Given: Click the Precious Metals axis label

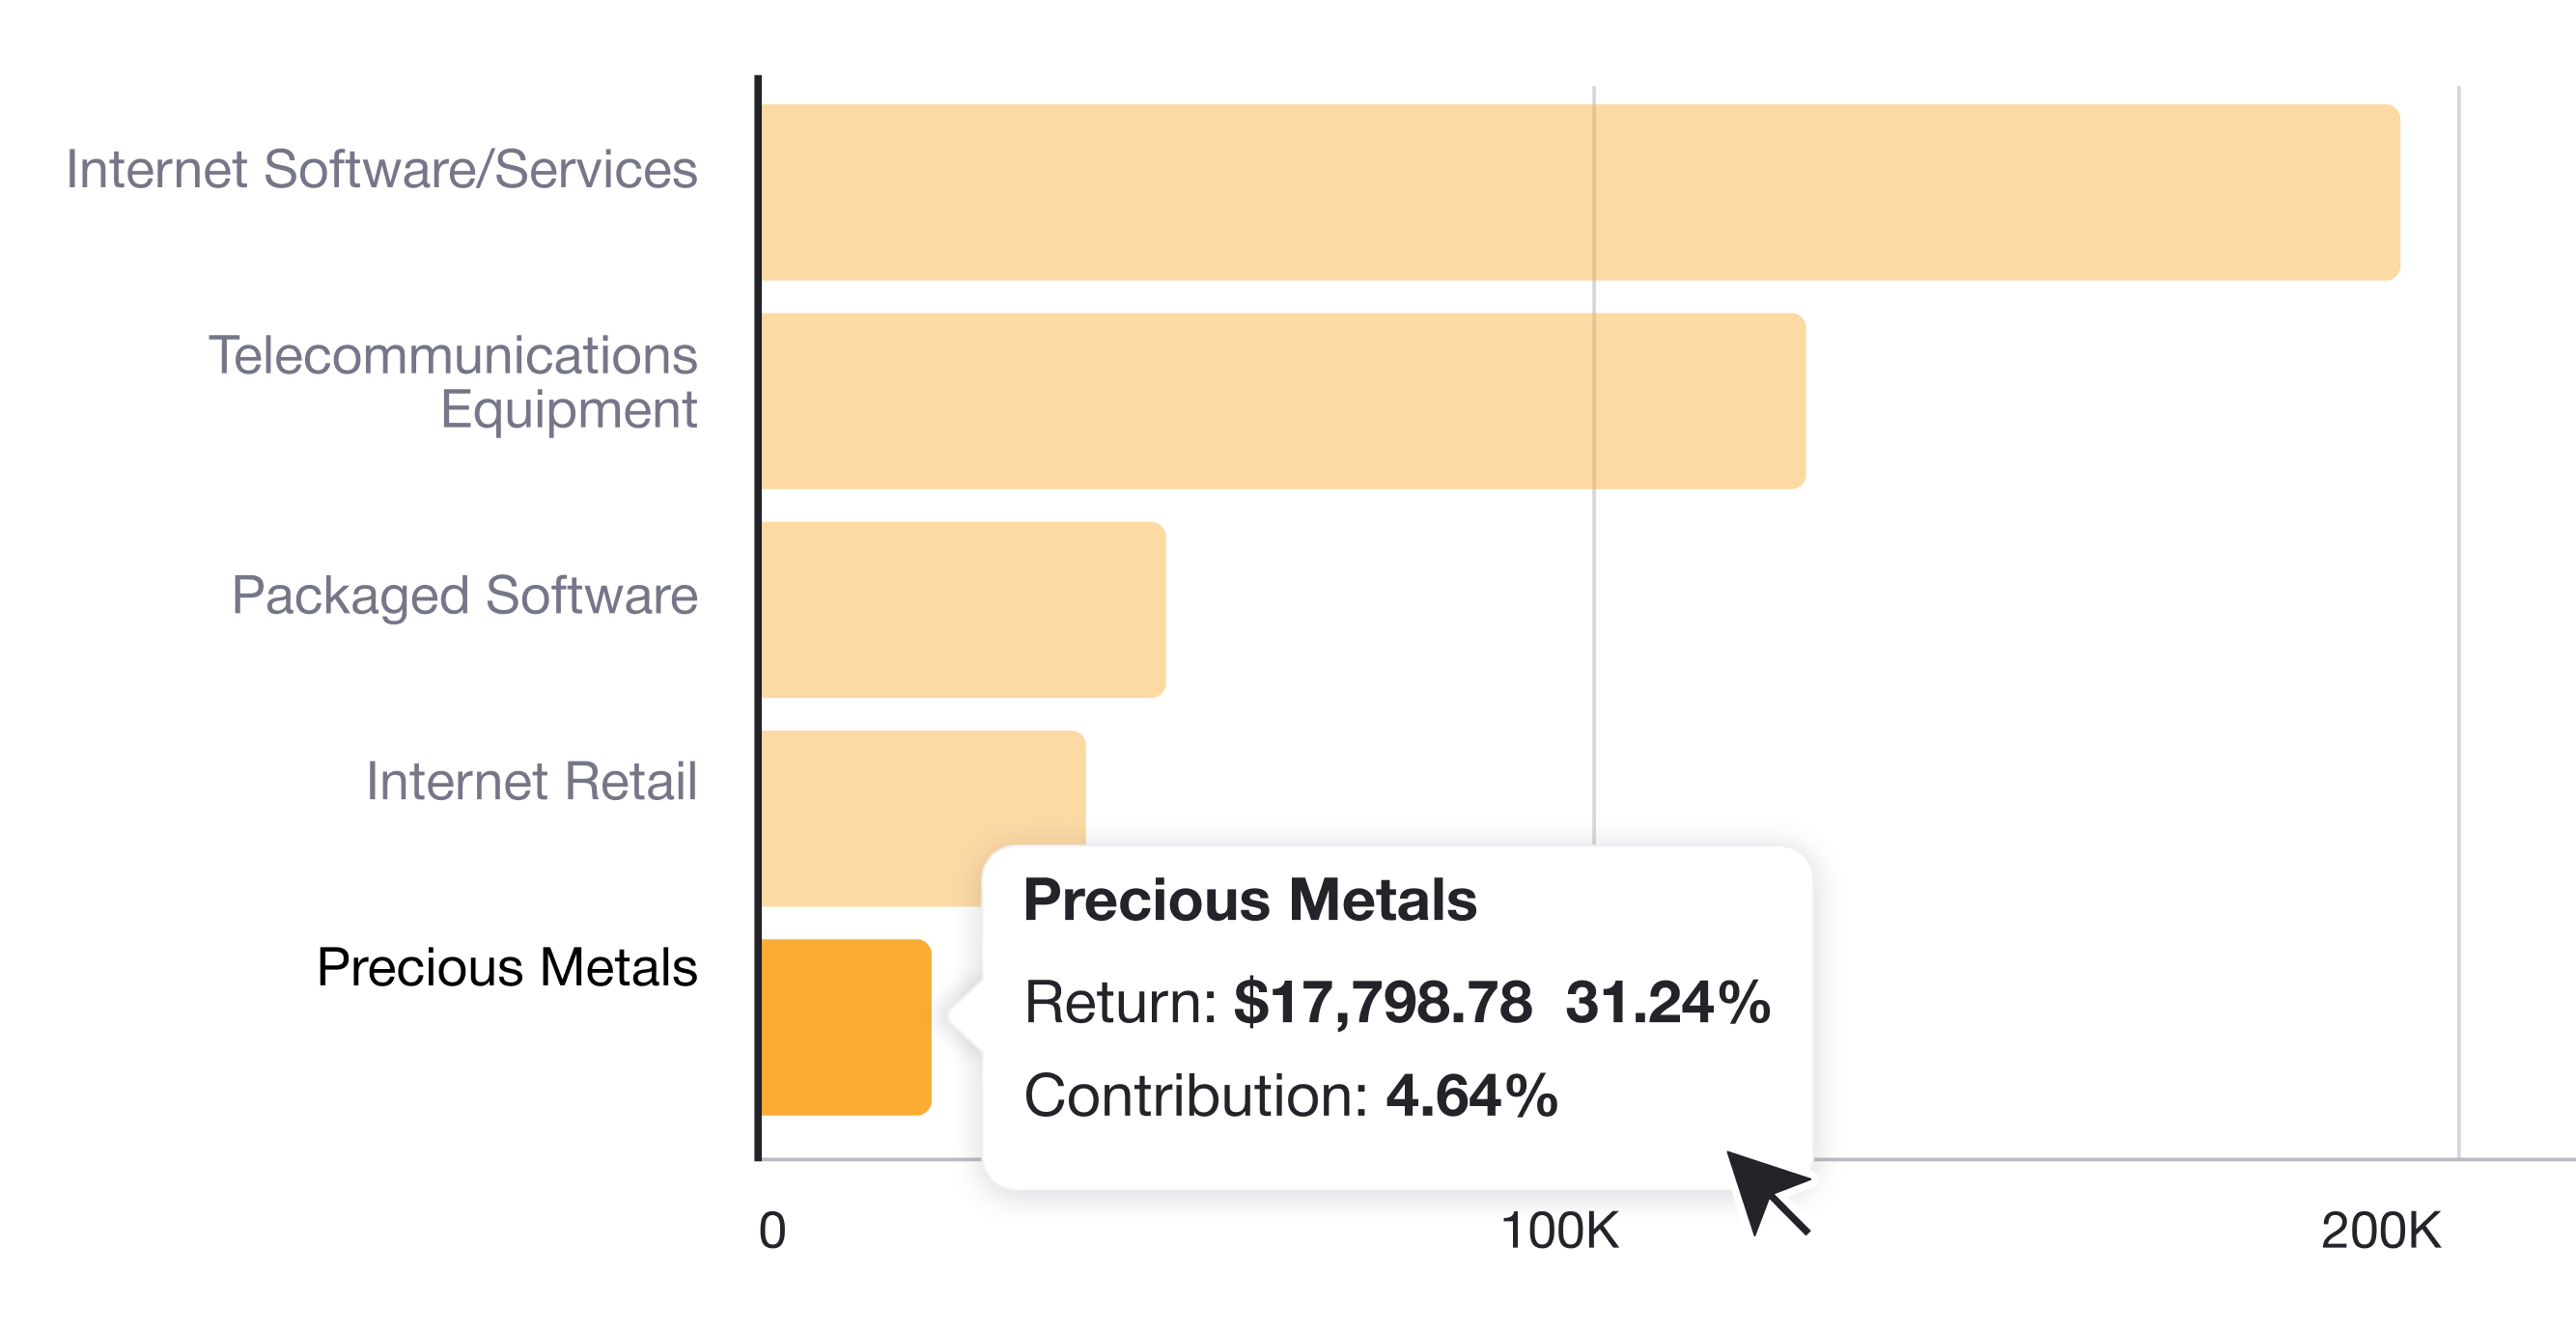Looking at the screenshot, I should (x=507, y=967).
